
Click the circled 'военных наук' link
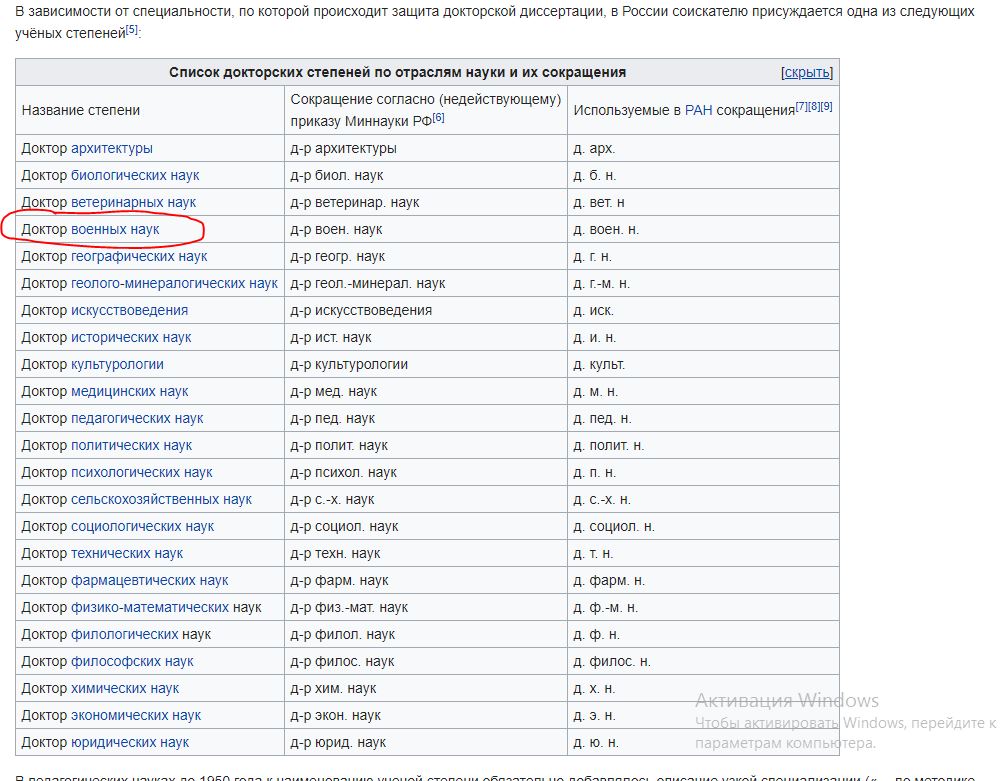click(x=115, y=229)
